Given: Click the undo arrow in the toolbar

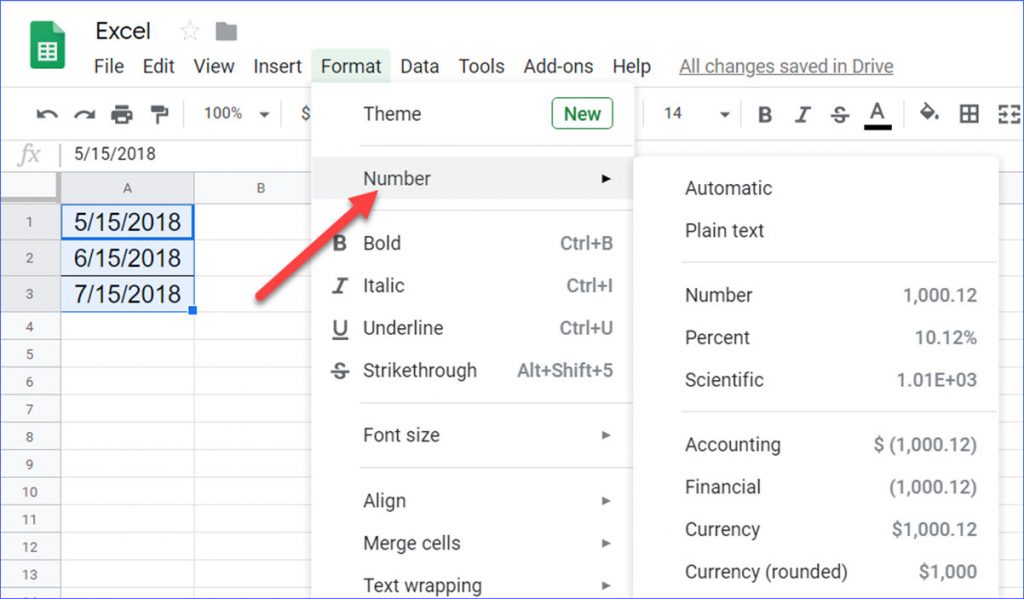Looking at the screenshot, I should click(x=46, y=115).
